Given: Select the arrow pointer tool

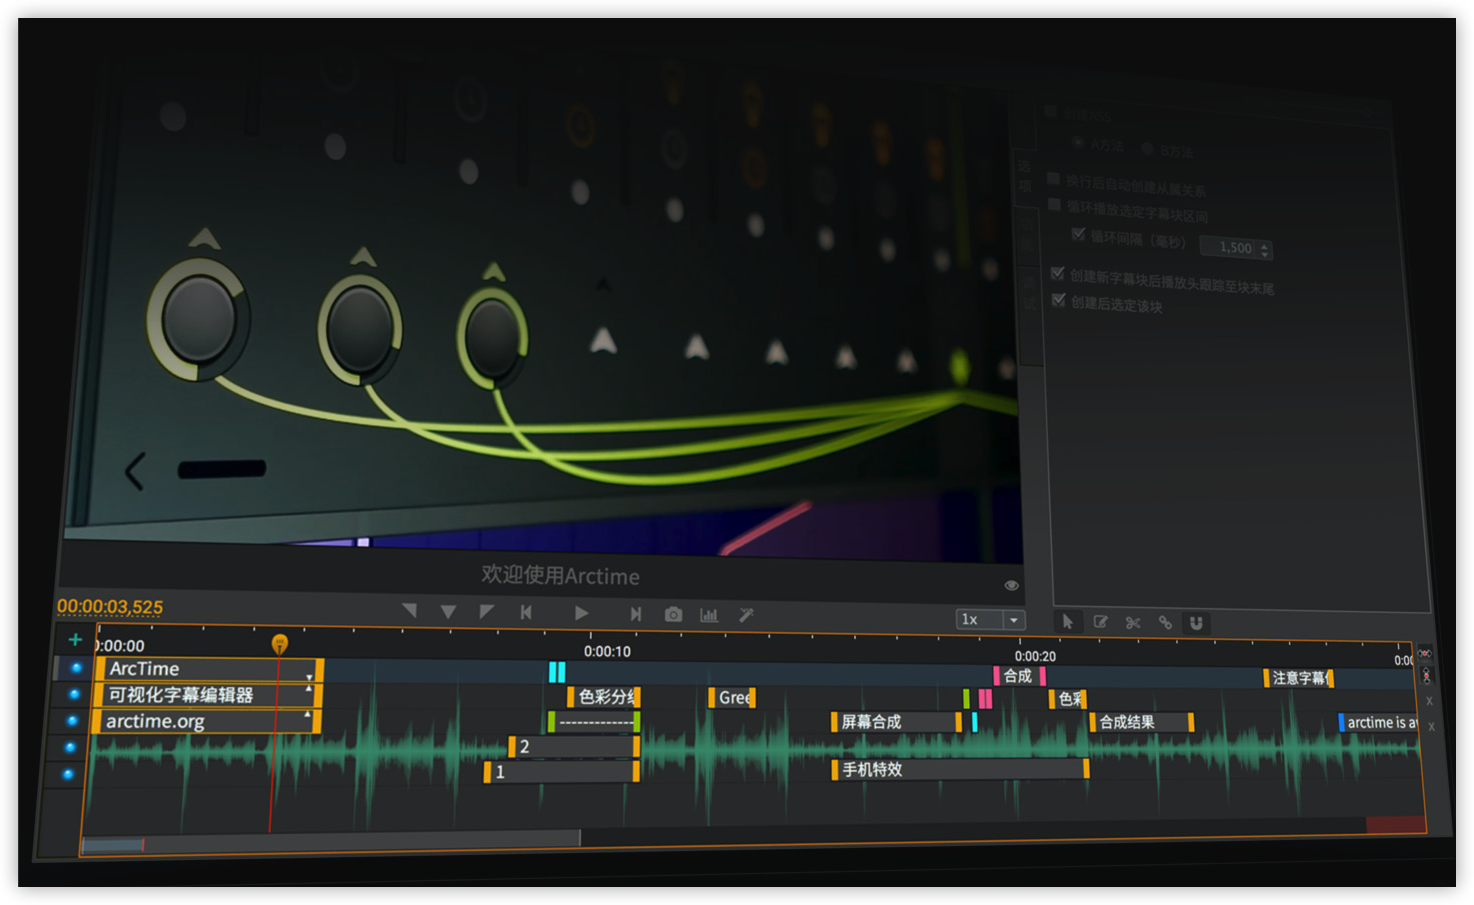Looking at the screenshot, I should pyautogui.click(x=1068, y=622).
